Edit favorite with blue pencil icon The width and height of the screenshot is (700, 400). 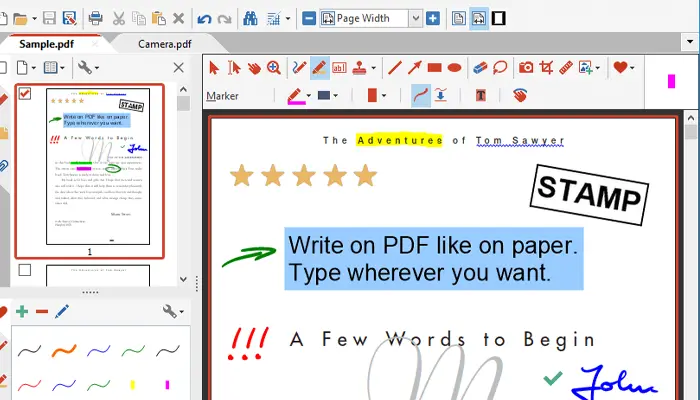point(62,311)
